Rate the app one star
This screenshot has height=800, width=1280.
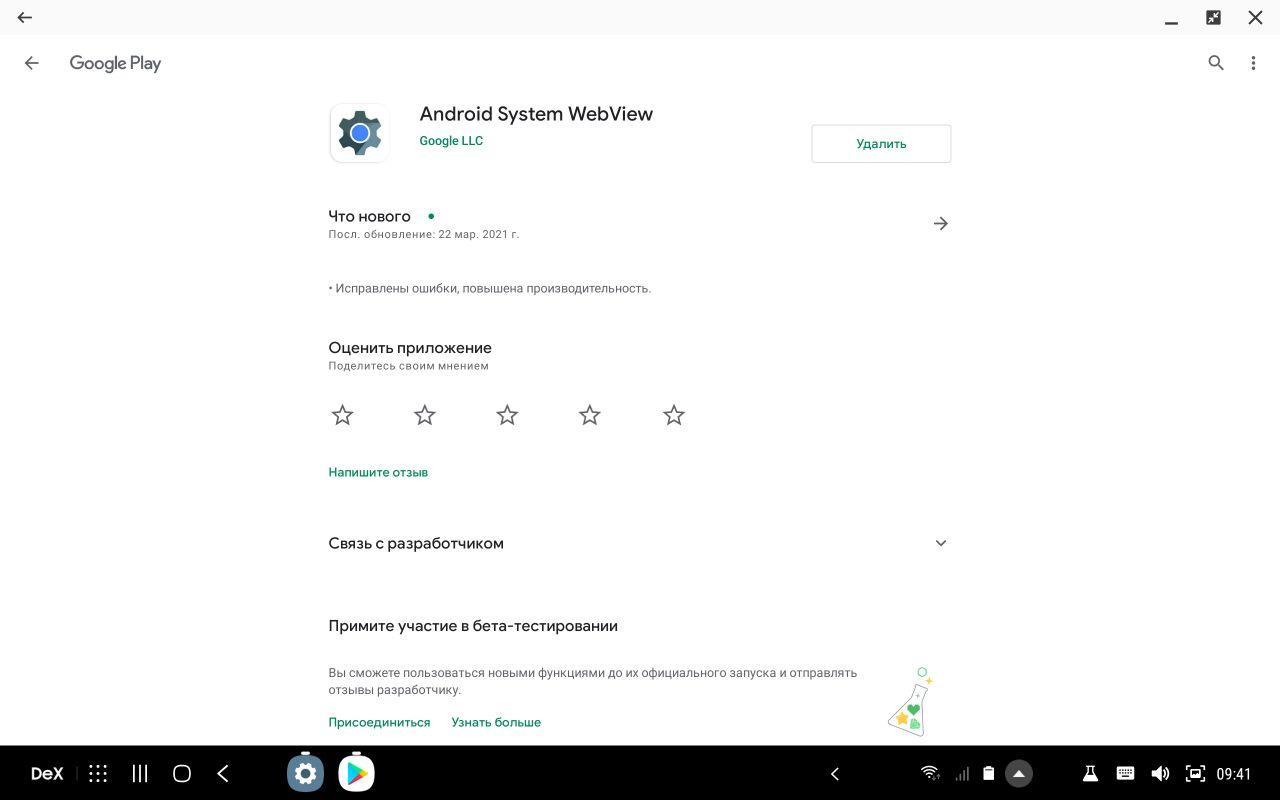coord(342,415)
